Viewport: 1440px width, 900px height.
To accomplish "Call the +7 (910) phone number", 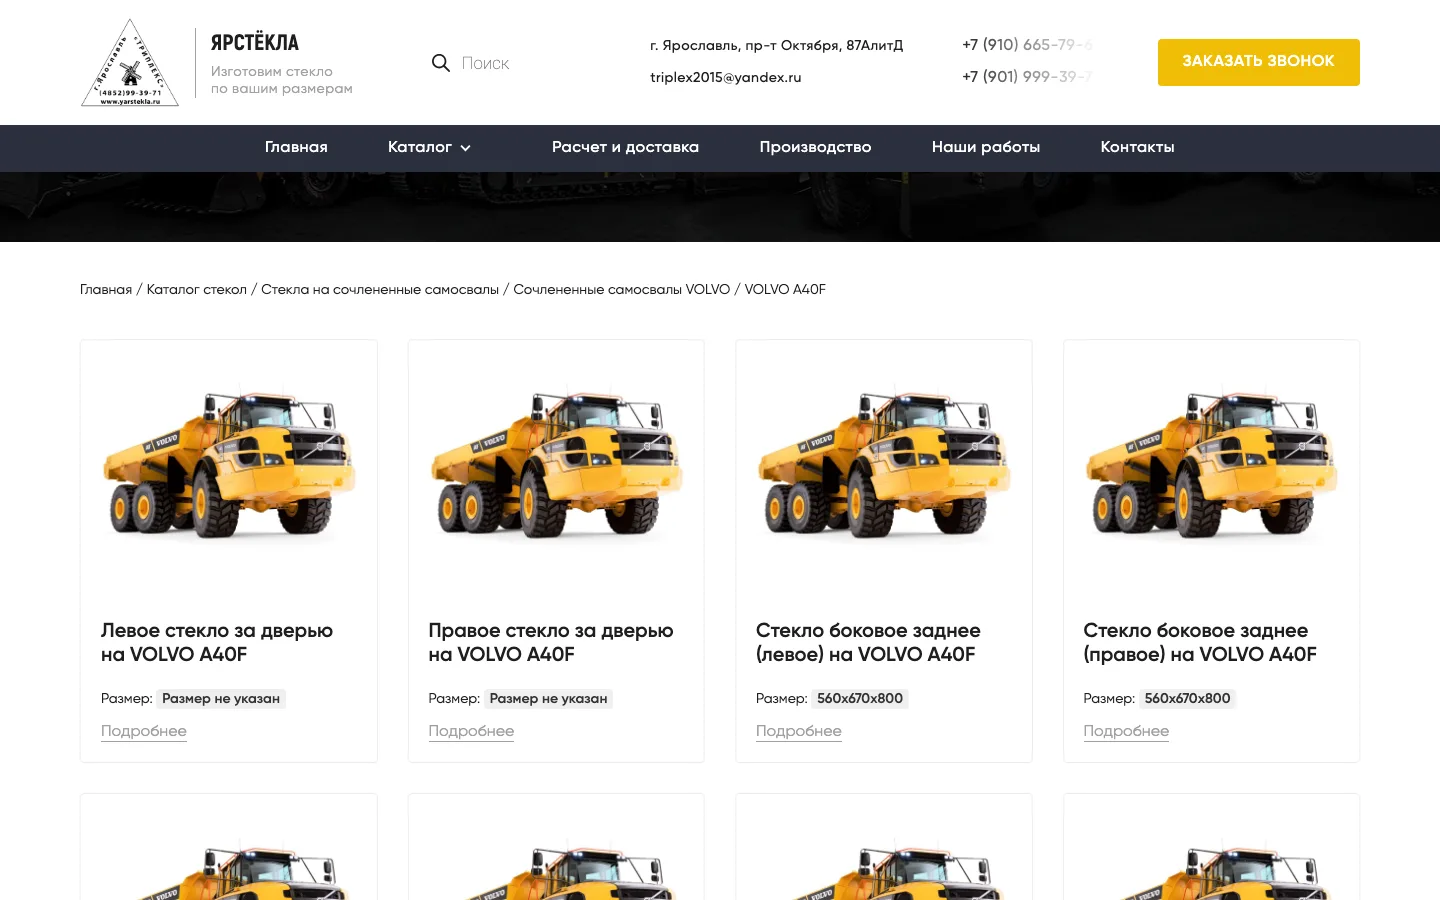I will (x=1027, y=45).
